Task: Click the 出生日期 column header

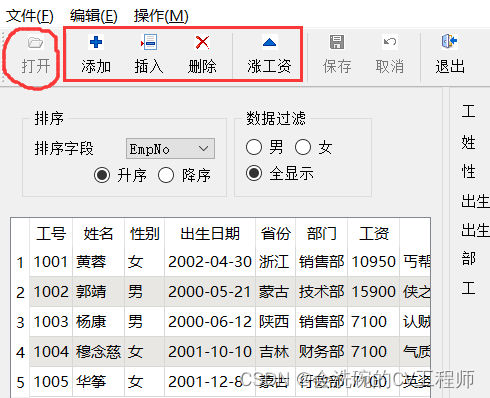Action: [x=210, y=233]
